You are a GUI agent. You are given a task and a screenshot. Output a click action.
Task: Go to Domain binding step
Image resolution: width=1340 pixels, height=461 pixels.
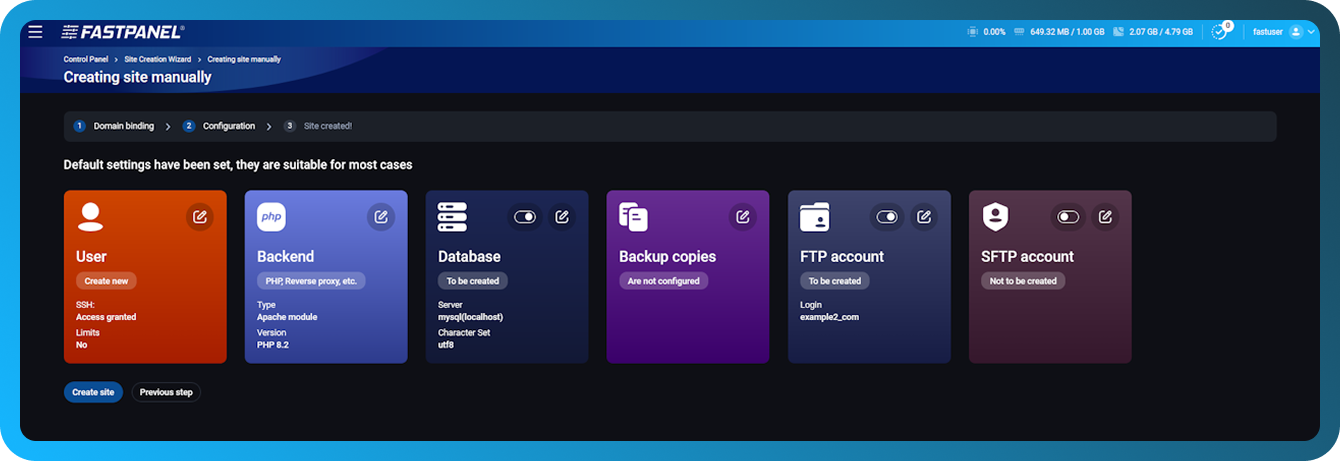[123, 127]
